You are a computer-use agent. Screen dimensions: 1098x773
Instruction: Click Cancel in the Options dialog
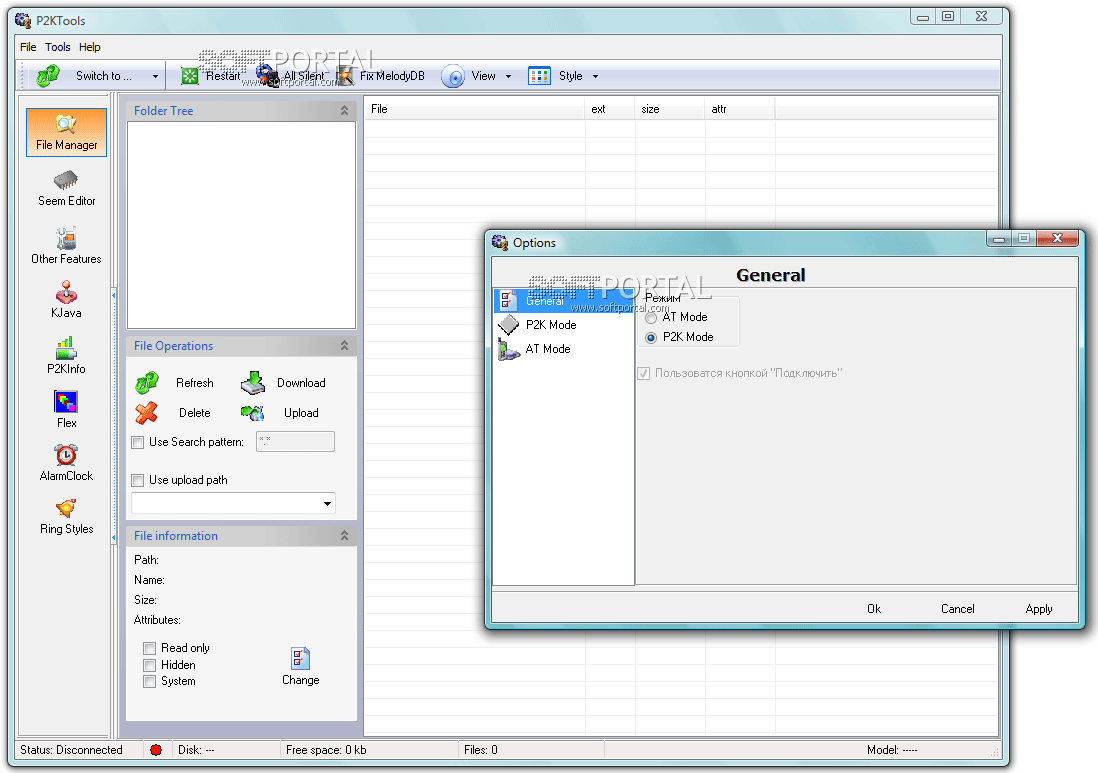point(957,609)
